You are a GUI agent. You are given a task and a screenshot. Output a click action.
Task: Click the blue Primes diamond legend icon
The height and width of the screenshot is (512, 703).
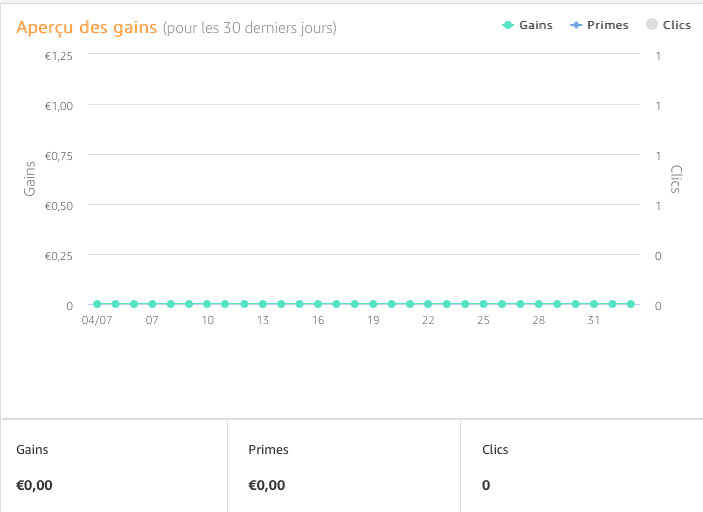576,25
